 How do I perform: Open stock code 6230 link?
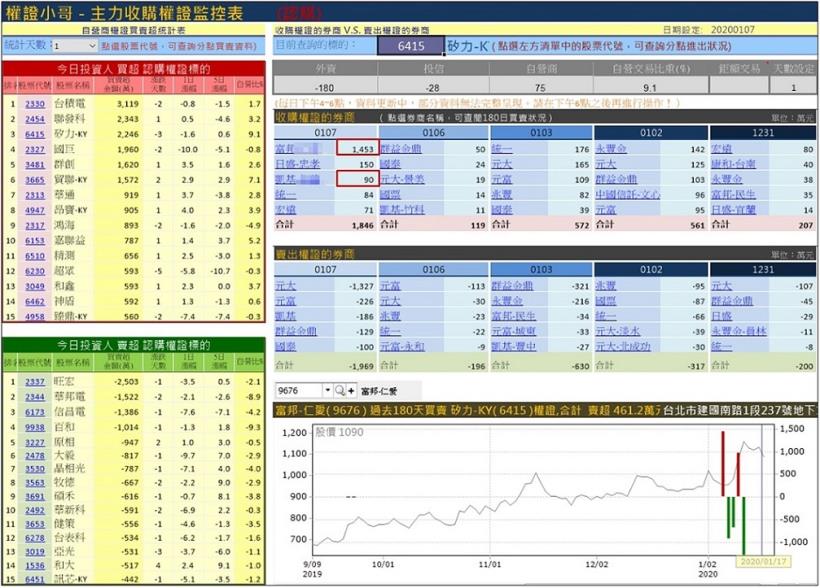[x=35, y=271]
